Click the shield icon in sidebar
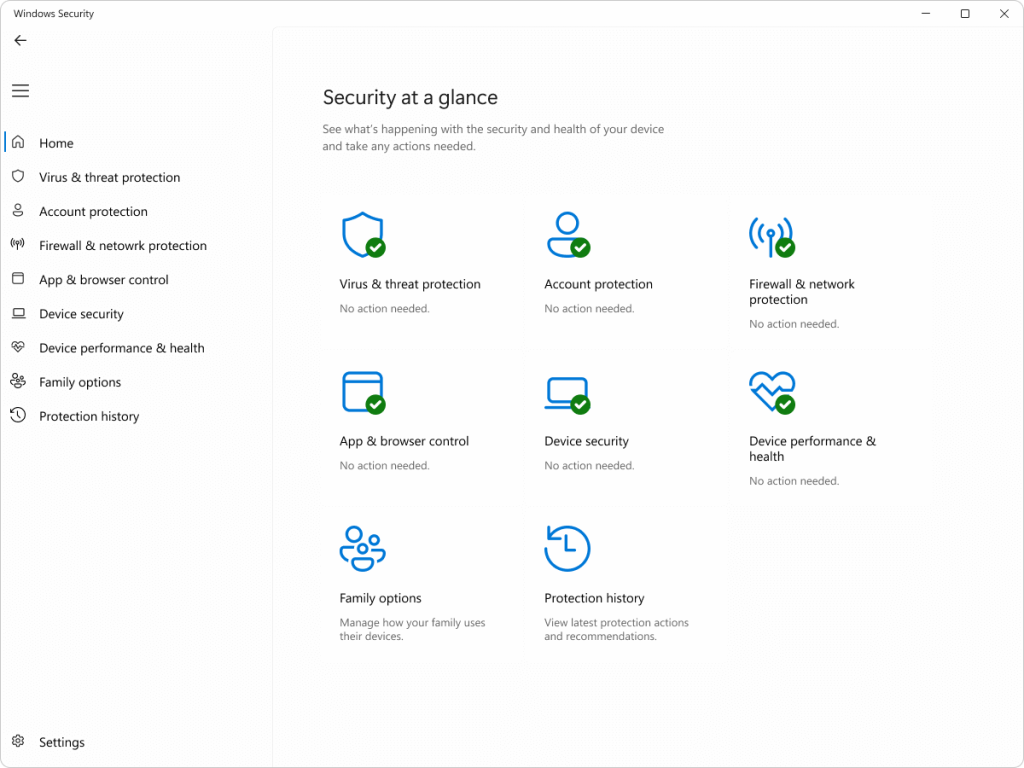Viewport: 1024px width, 768px height. click(x=18, y=176)
